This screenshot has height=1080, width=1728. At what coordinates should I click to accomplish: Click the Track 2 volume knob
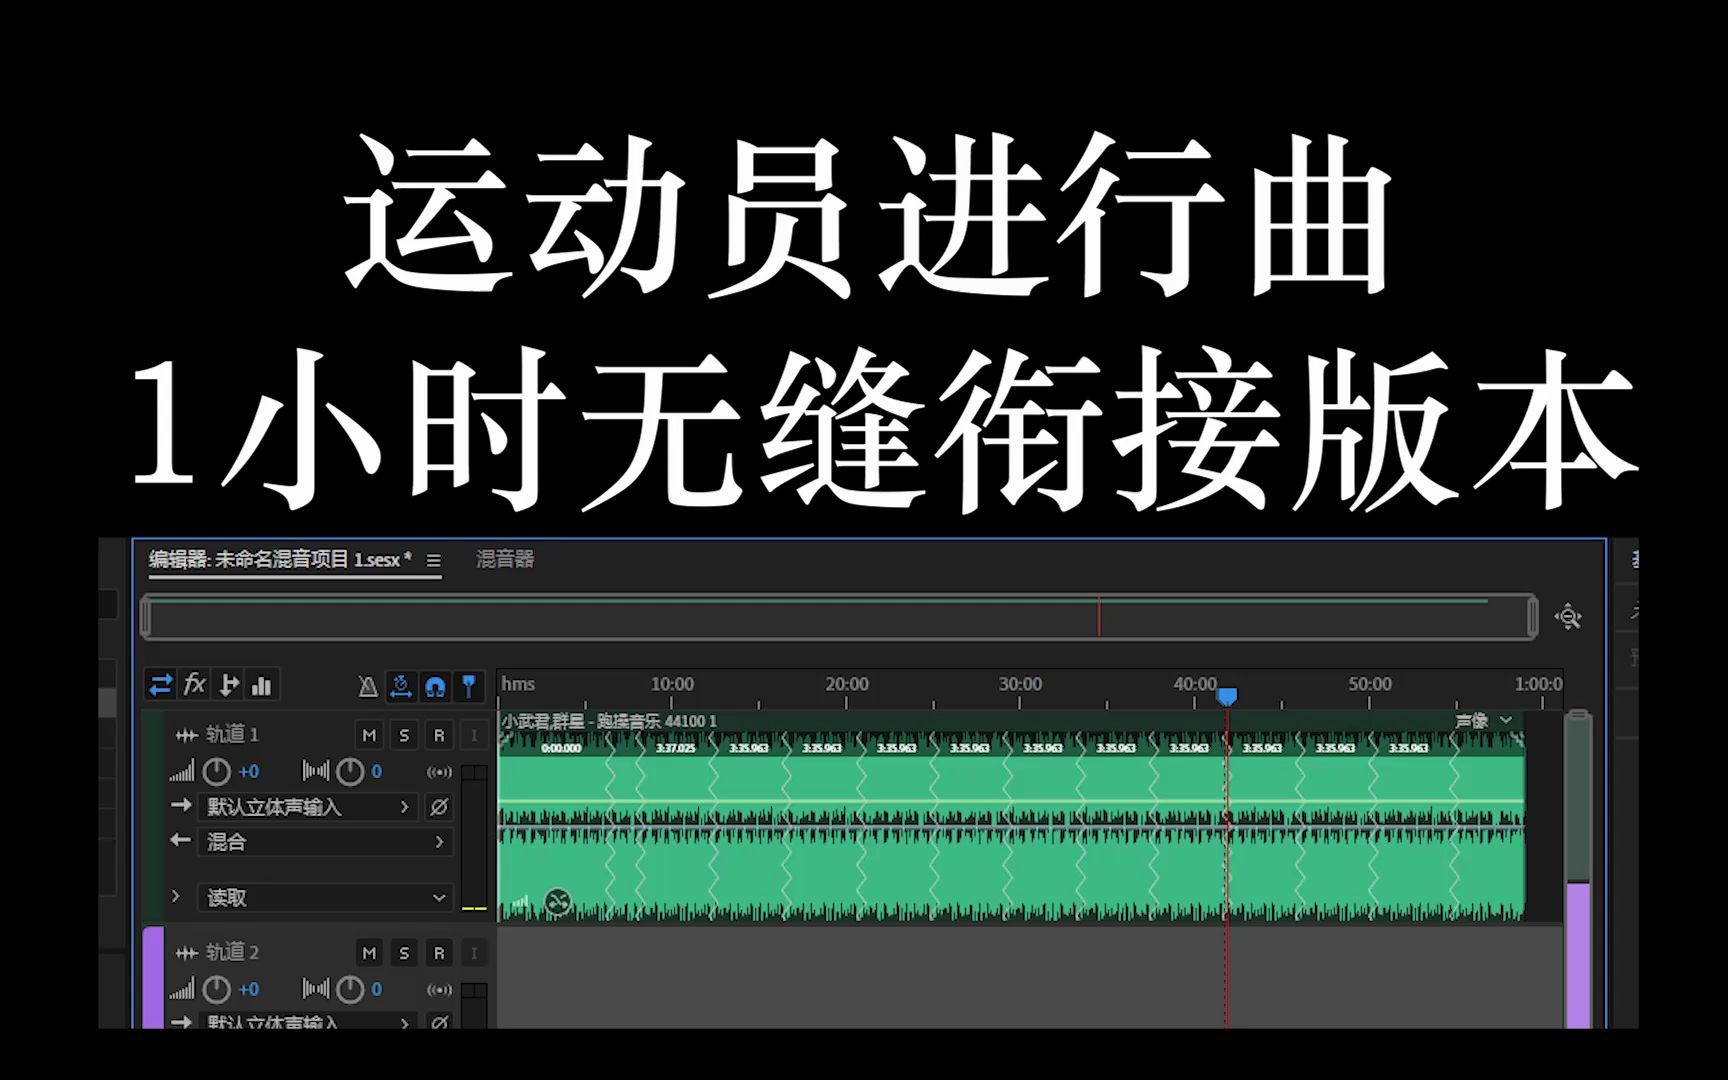pyautogui.click(x=217, y=989)
